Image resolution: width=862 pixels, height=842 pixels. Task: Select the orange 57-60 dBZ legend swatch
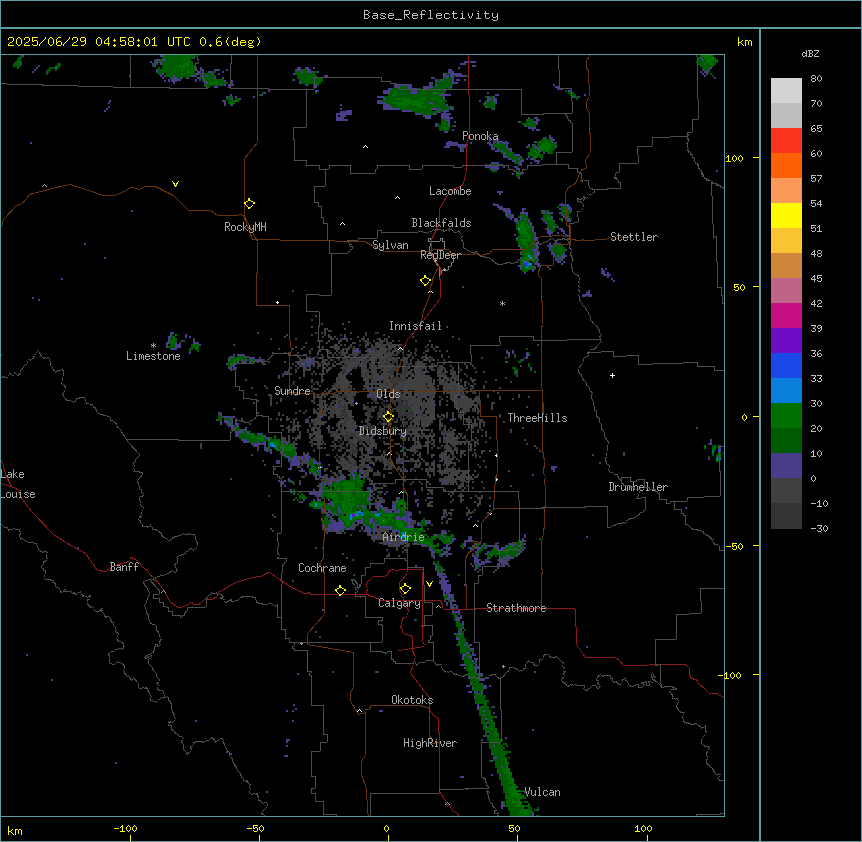click(786, 165)
